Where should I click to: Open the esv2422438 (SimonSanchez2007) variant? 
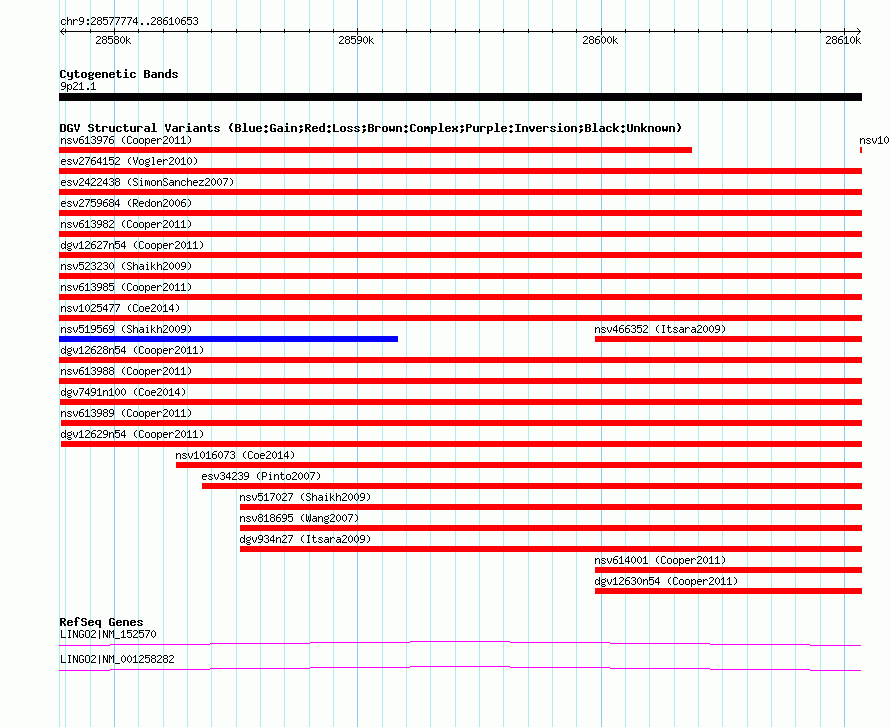pos(147,182)
